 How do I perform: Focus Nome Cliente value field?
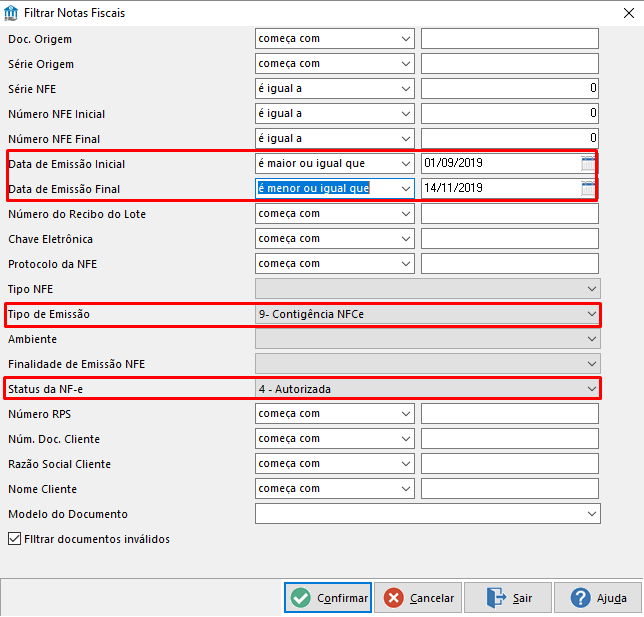[510, 489]
